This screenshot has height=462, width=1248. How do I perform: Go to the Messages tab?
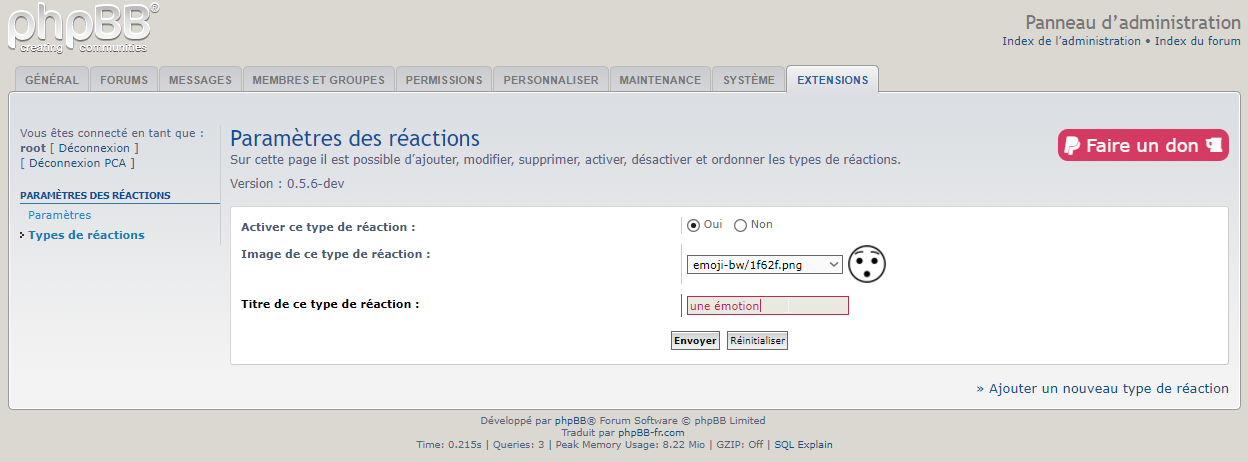[x=200, y=80]
